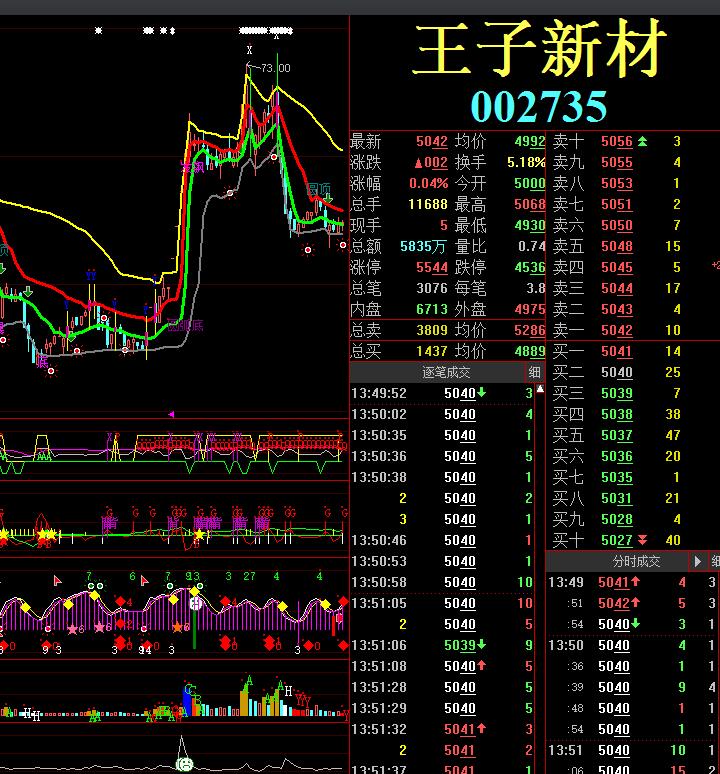Click the 最高 value 5068

[x=530, y=204]
